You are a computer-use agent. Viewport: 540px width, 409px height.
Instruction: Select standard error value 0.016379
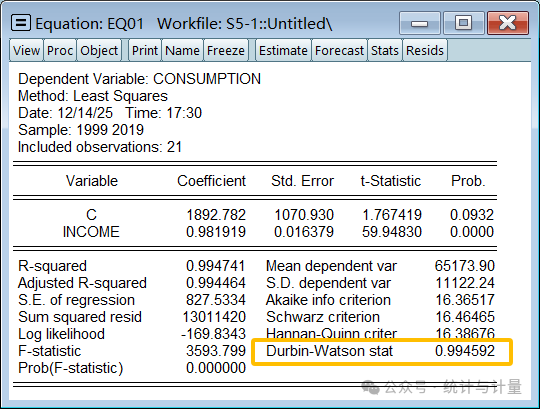[304, 232]
